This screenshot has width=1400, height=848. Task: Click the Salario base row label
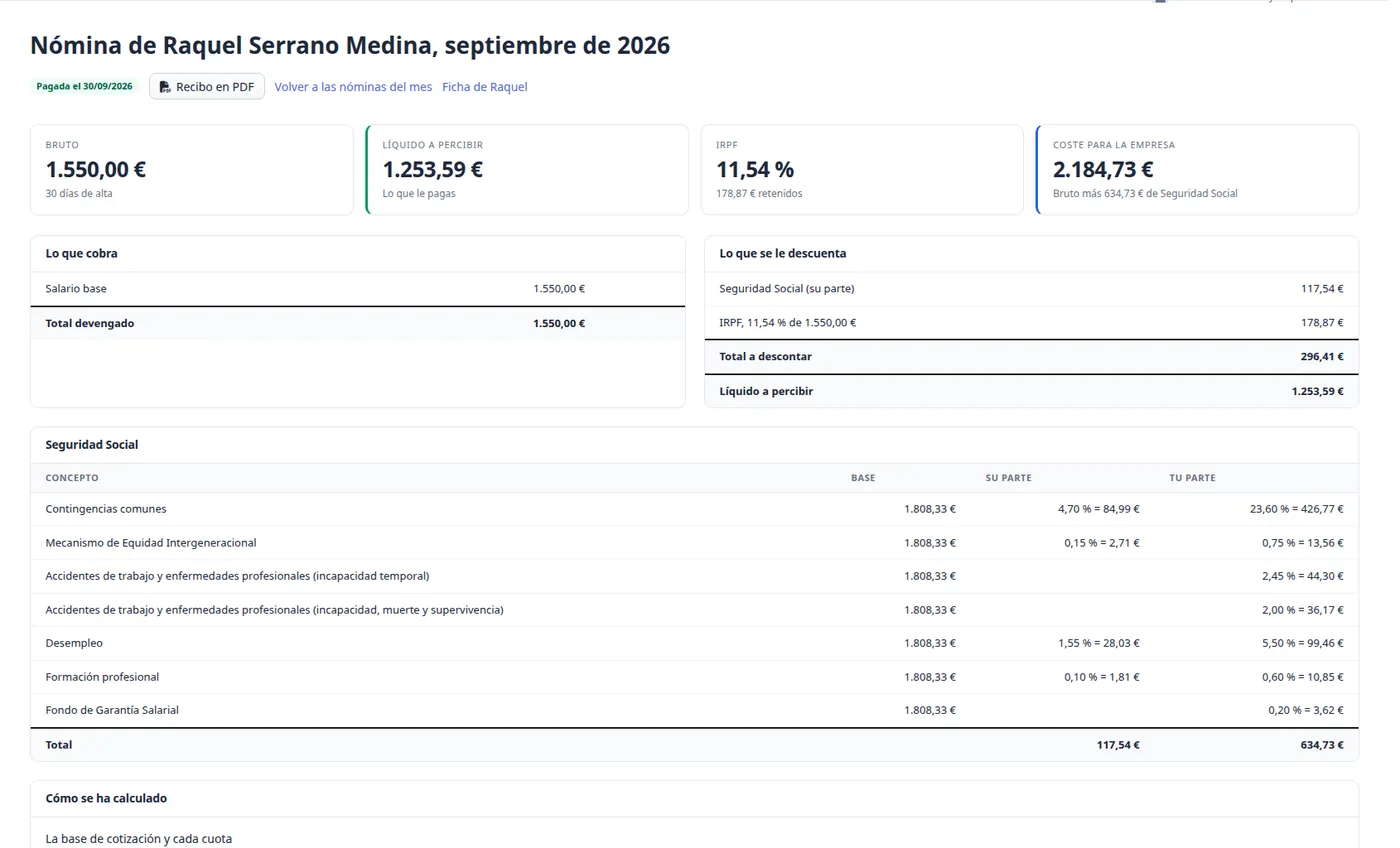point(76,289)
